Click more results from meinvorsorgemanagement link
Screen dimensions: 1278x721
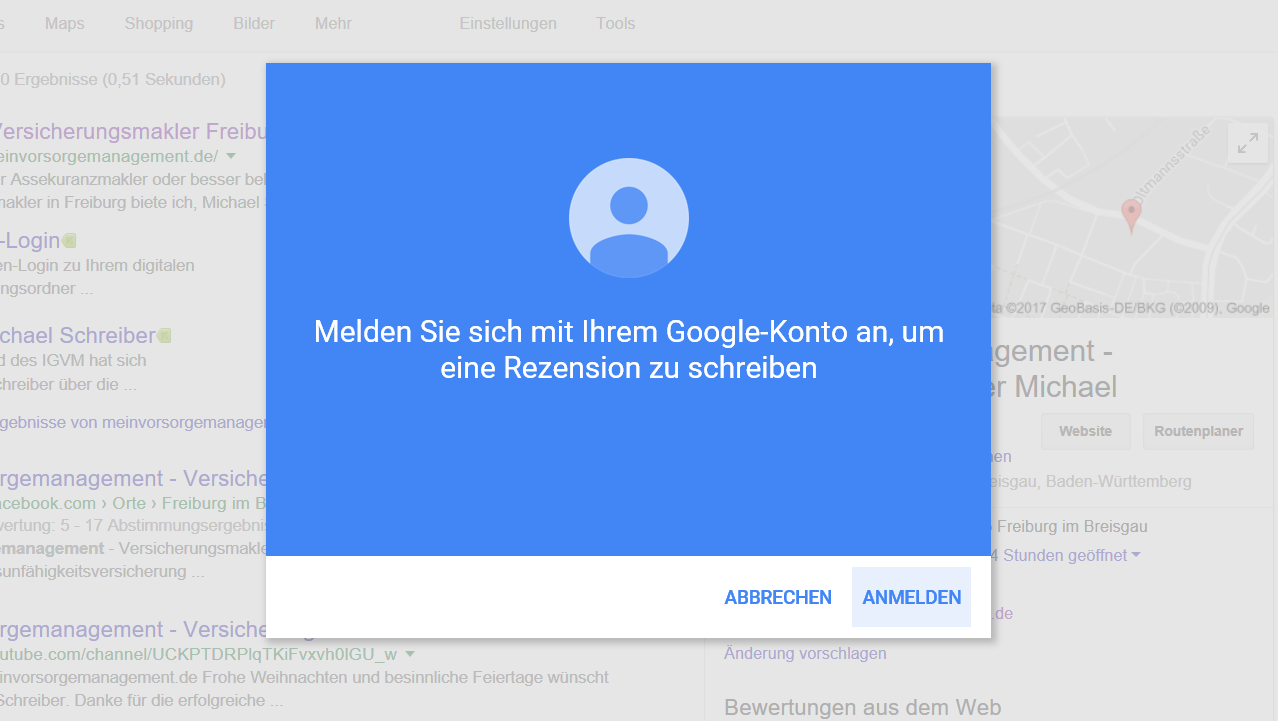[132, 422]
